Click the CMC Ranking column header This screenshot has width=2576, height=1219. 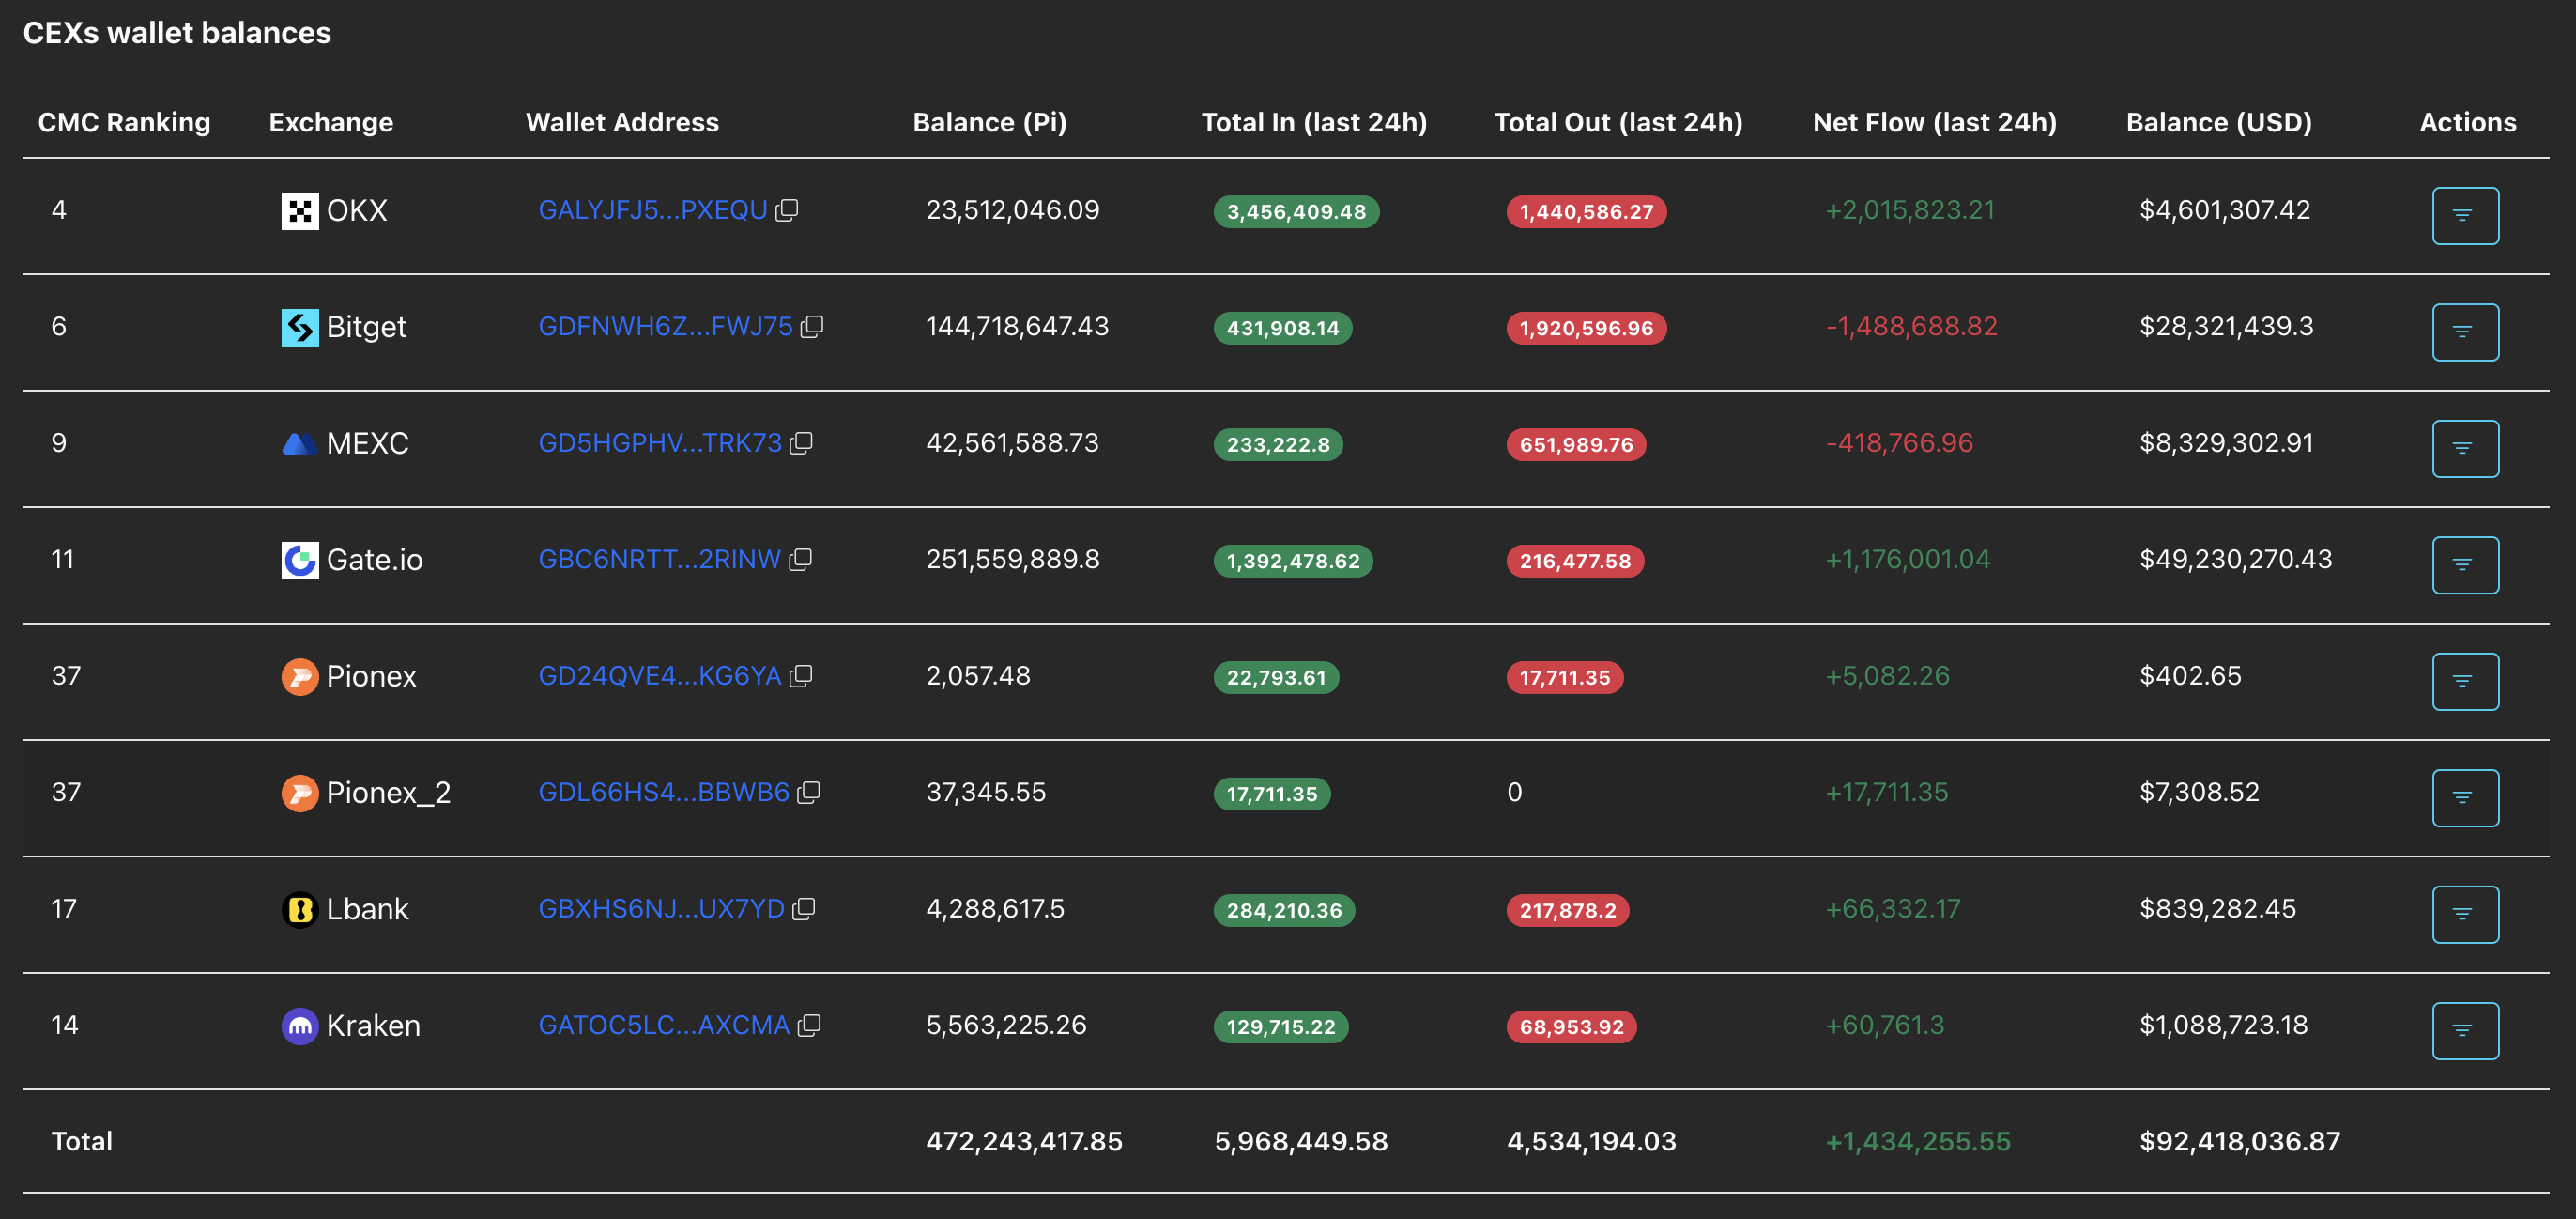point(124,122)
